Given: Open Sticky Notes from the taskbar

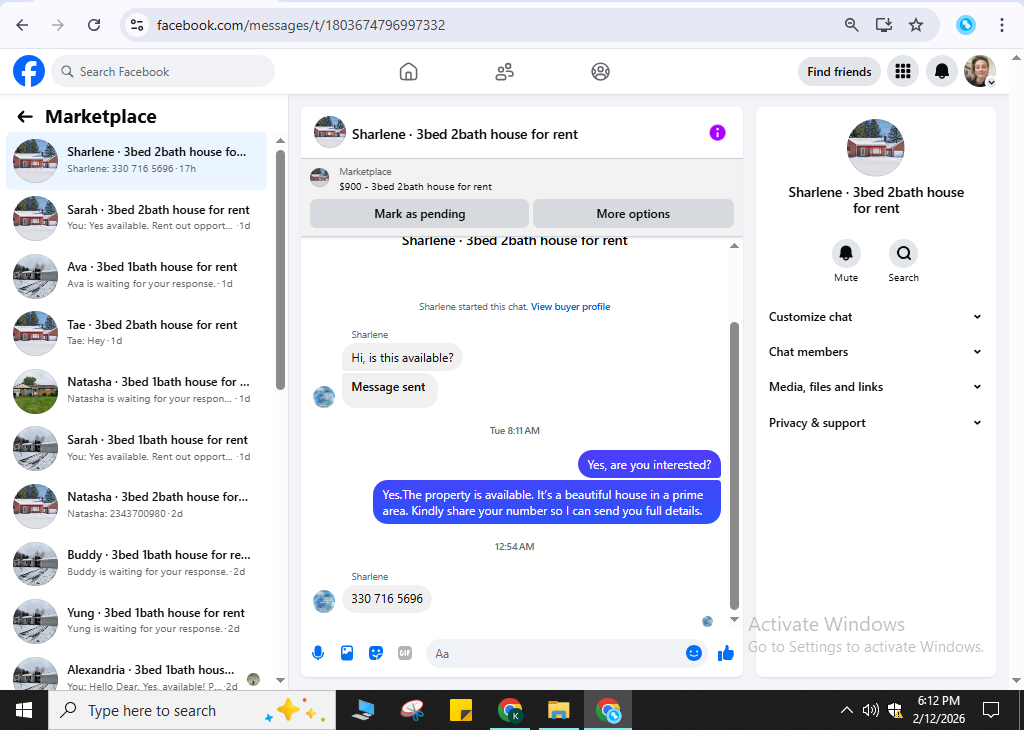Looking at the screenshot, I should 461,710.
